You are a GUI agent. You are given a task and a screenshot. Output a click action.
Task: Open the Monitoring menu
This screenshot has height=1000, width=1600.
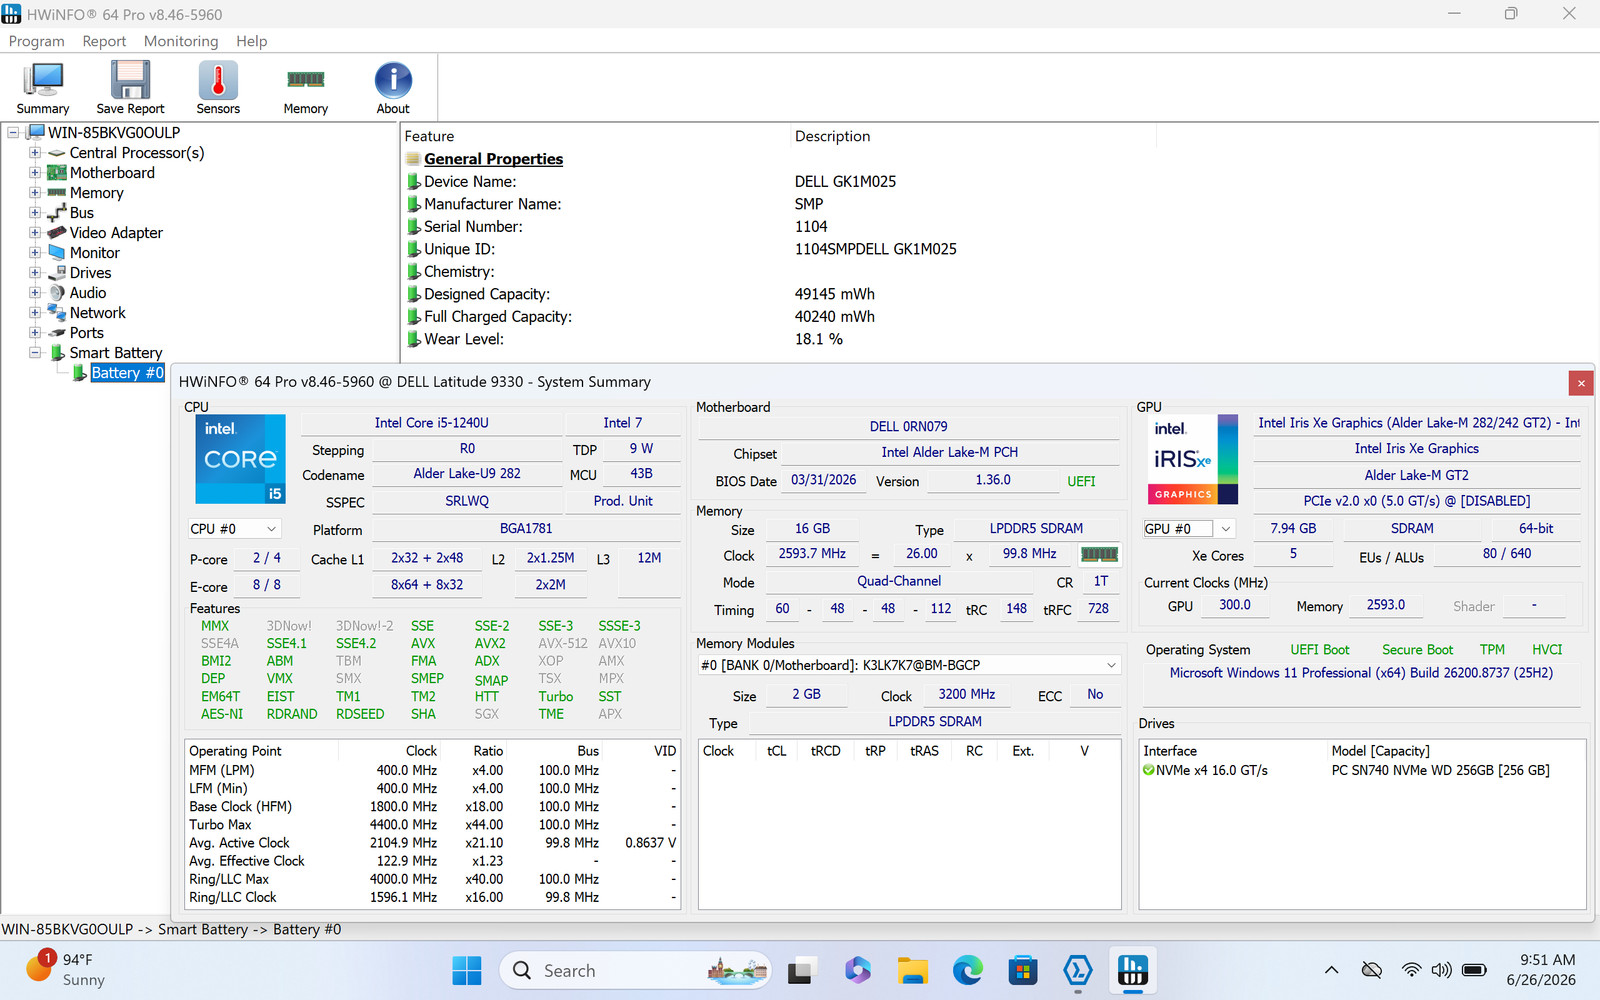pos(181,41)
